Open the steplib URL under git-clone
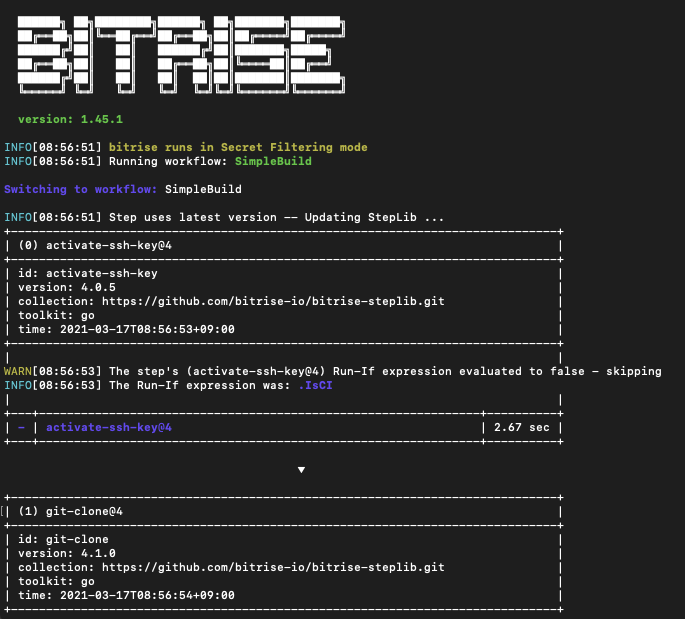This screenshot has width=685, height=619. click(x=273, y=567)
